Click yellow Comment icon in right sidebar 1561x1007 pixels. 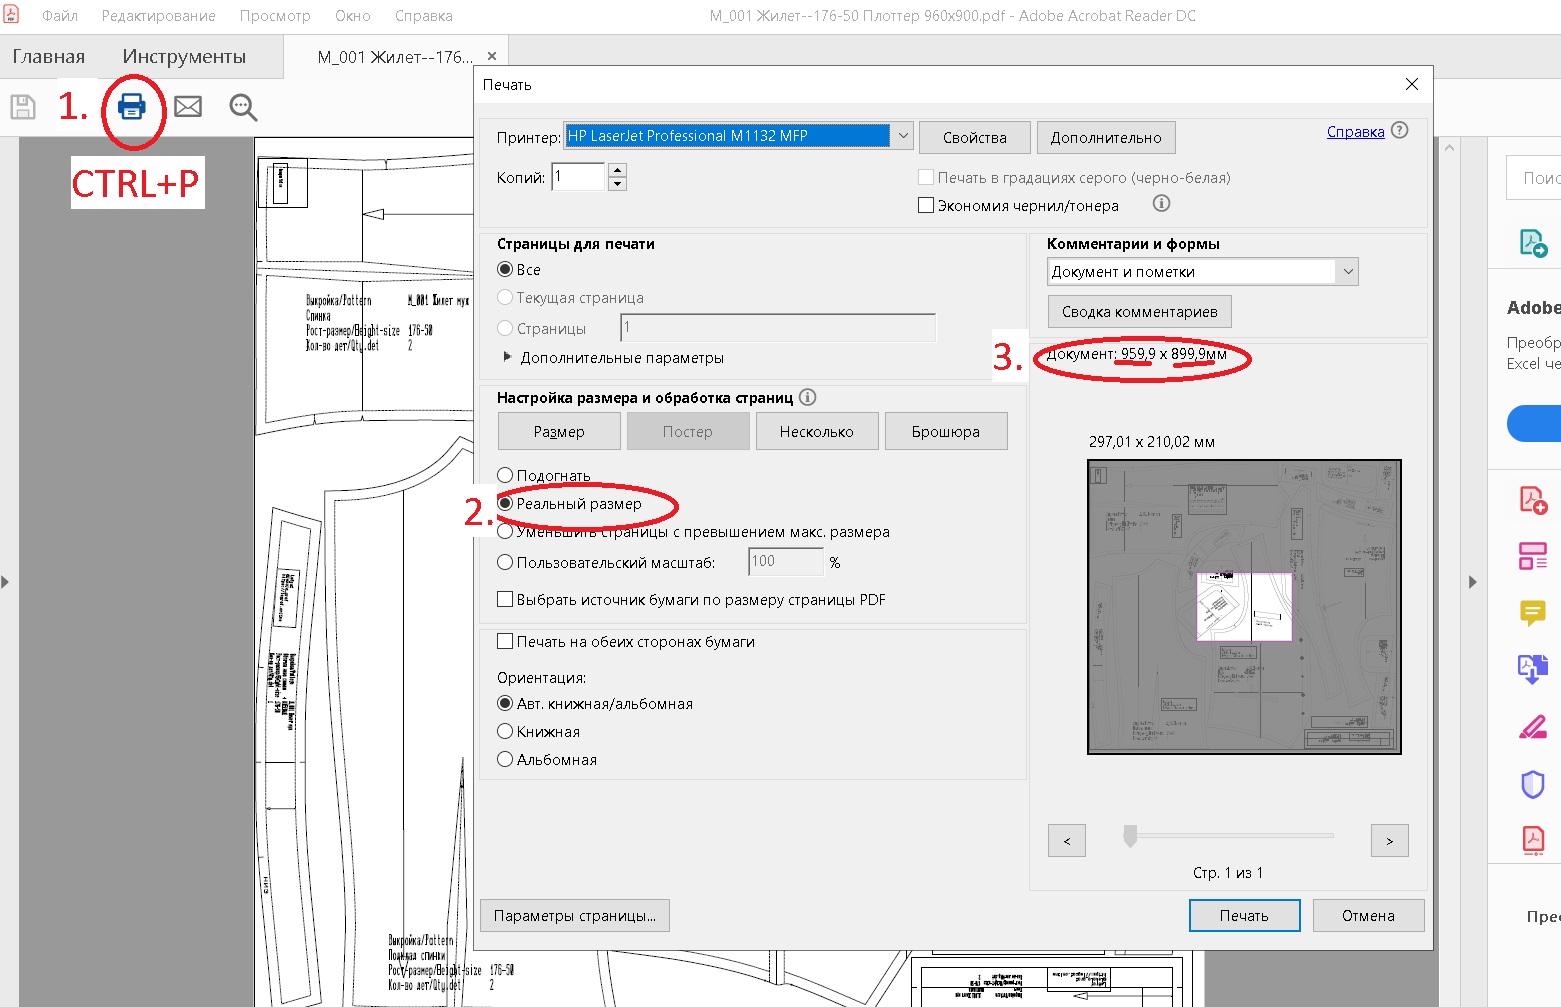[x=1533, y=612]
